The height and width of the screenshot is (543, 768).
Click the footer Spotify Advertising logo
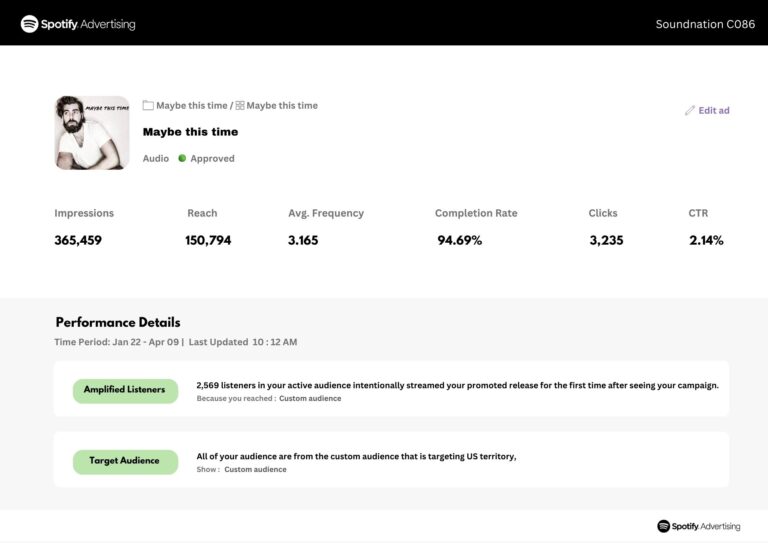[698, 526]
